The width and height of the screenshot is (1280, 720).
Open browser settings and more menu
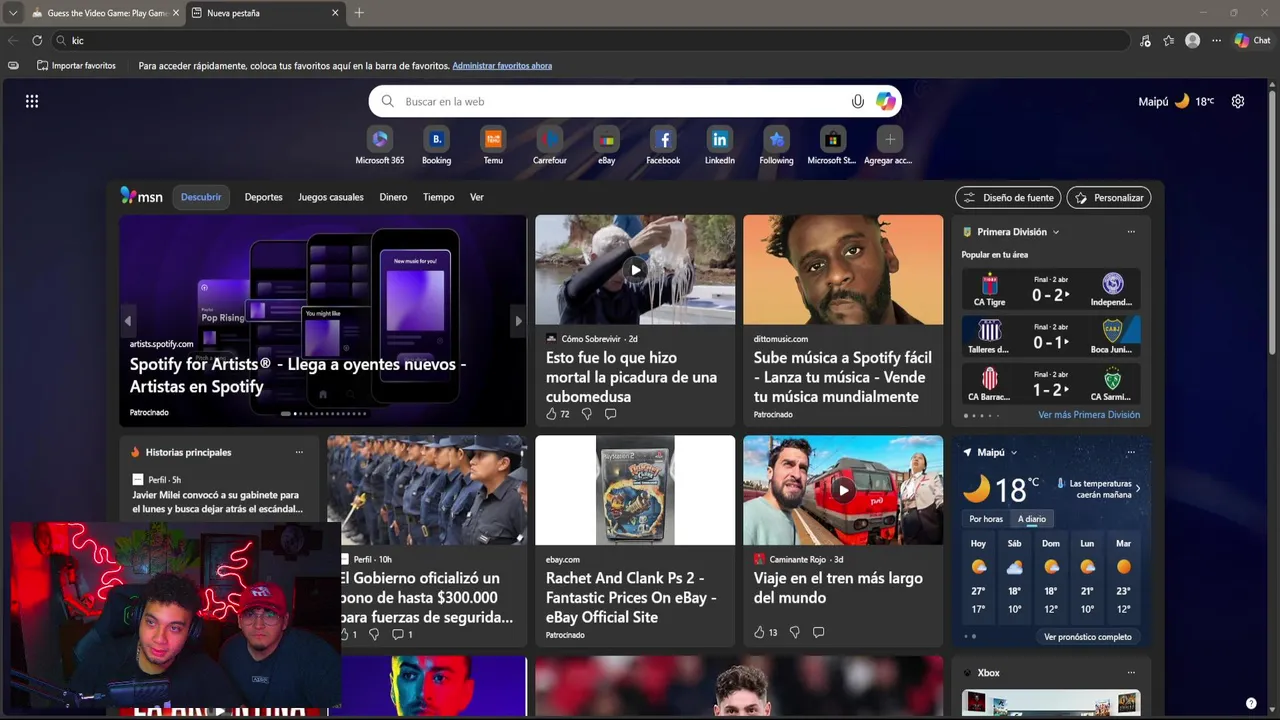point(1216,40)
